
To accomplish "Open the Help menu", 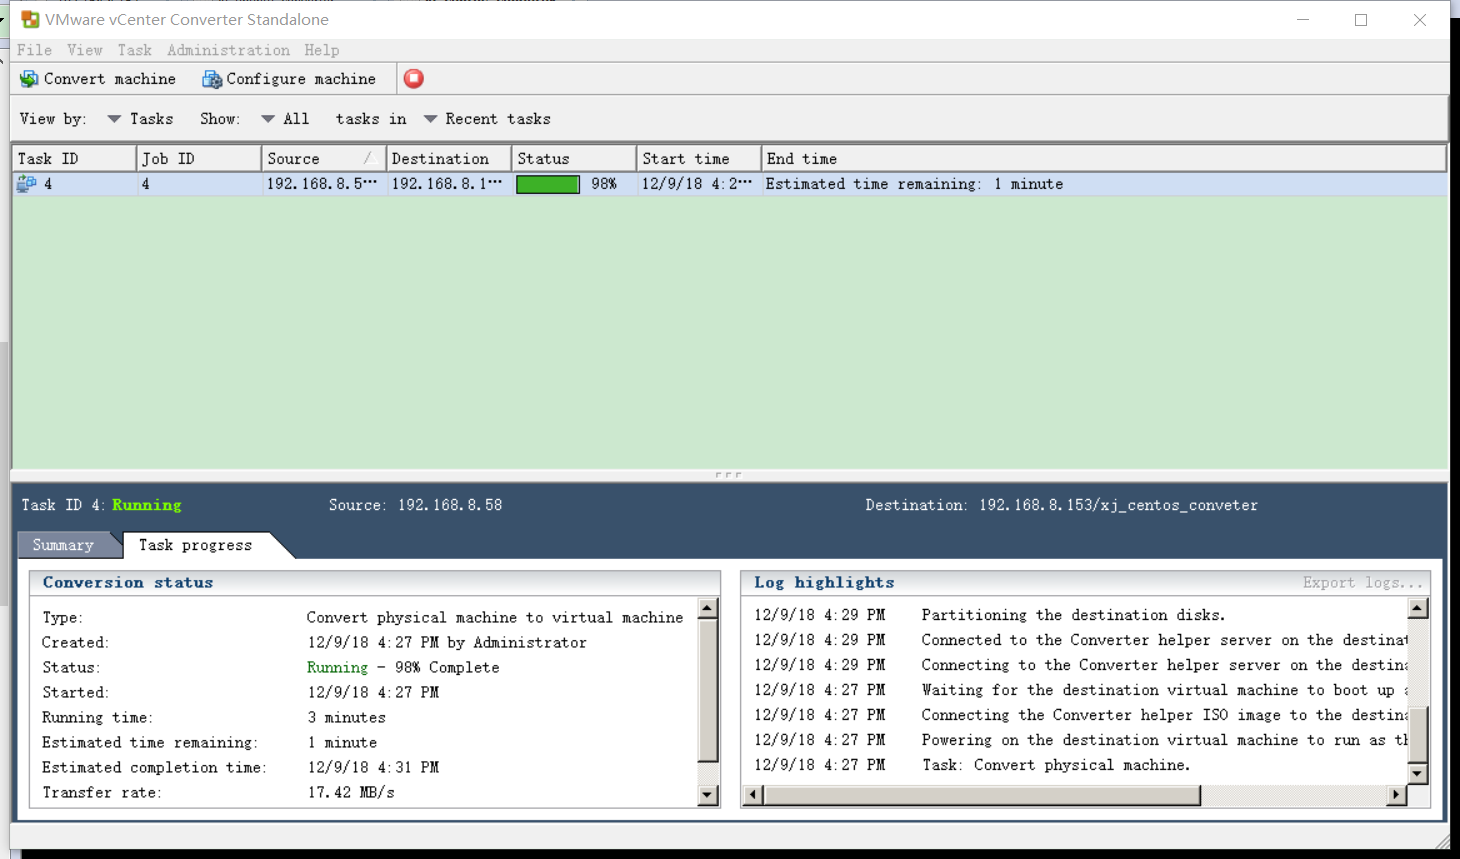I will click(322, 50).
